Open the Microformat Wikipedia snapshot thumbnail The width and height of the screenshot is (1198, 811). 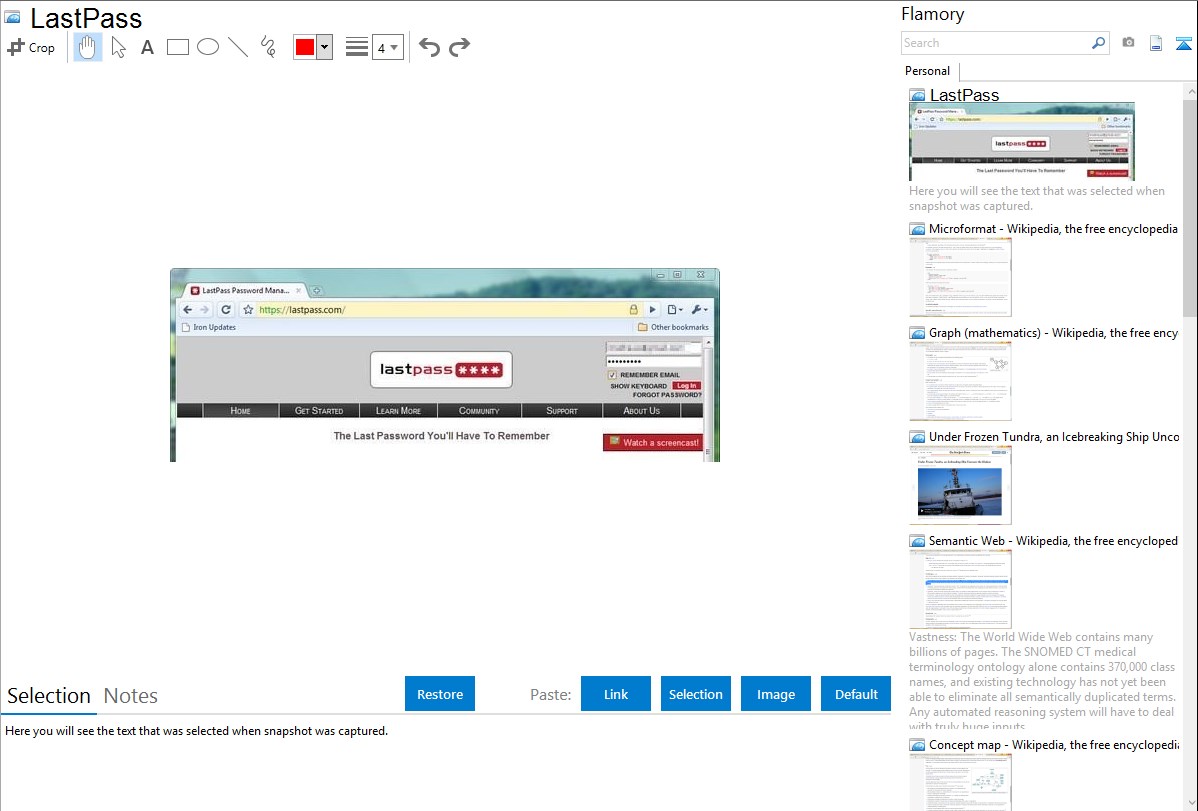pyautogui.click(x=960, y=277)
